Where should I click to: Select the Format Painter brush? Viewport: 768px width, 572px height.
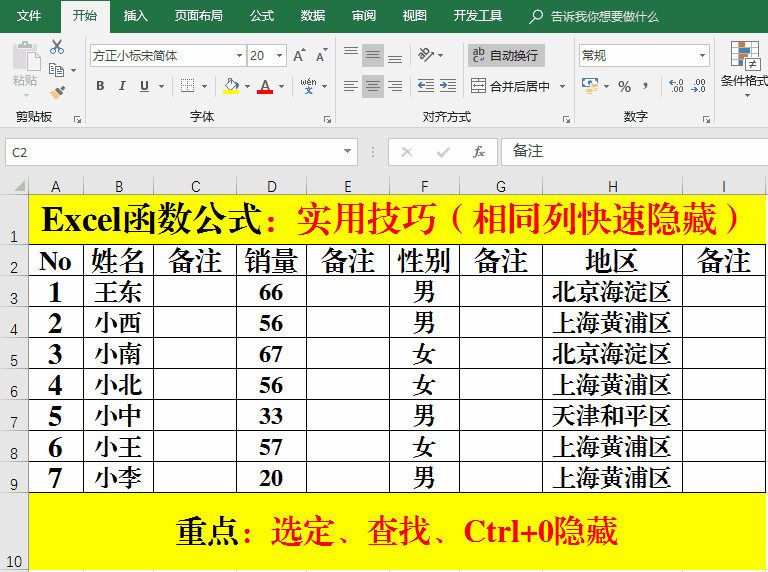[x=57, y=92]
